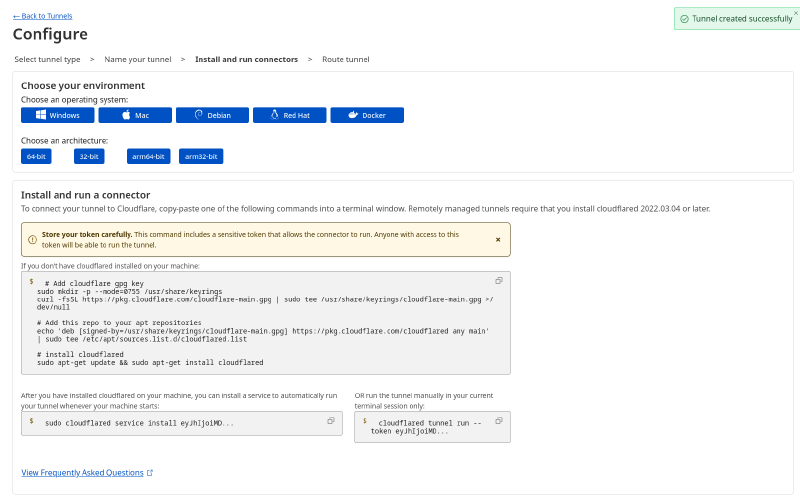Select the 64-bit architecture
This screenshot has width=800, height=501.
click(x=36, y=156)
